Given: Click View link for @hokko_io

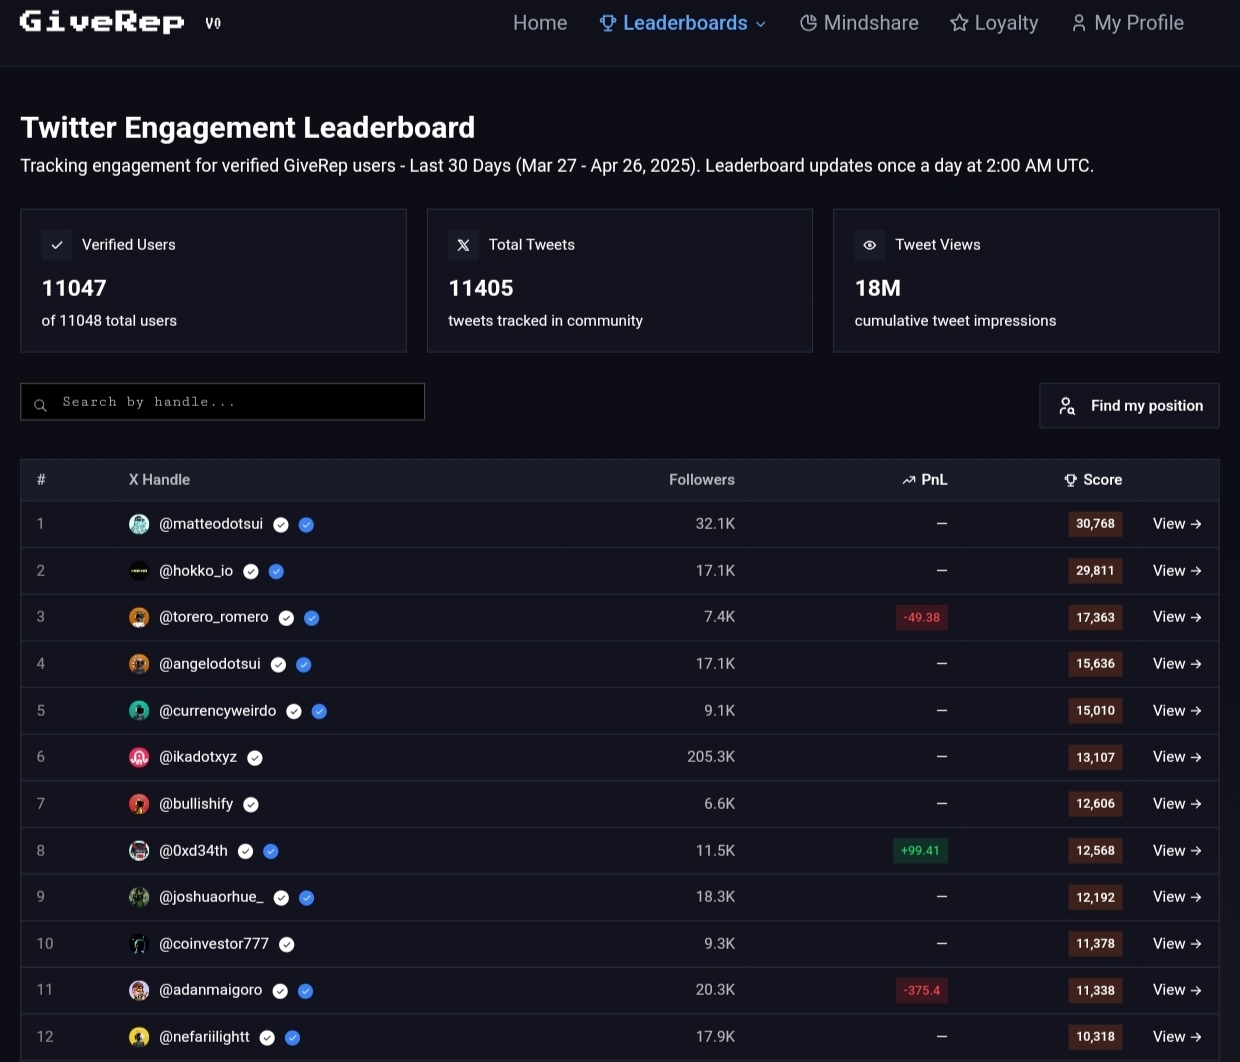Looking at the screenshot, I should tap(1177, 571).
